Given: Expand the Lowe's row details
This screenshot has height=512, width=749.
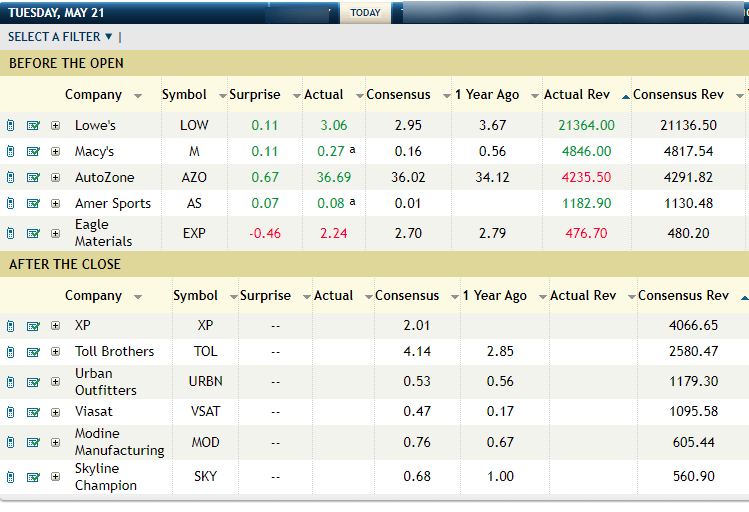Looking at the screenshot, I should coord(55,126).
